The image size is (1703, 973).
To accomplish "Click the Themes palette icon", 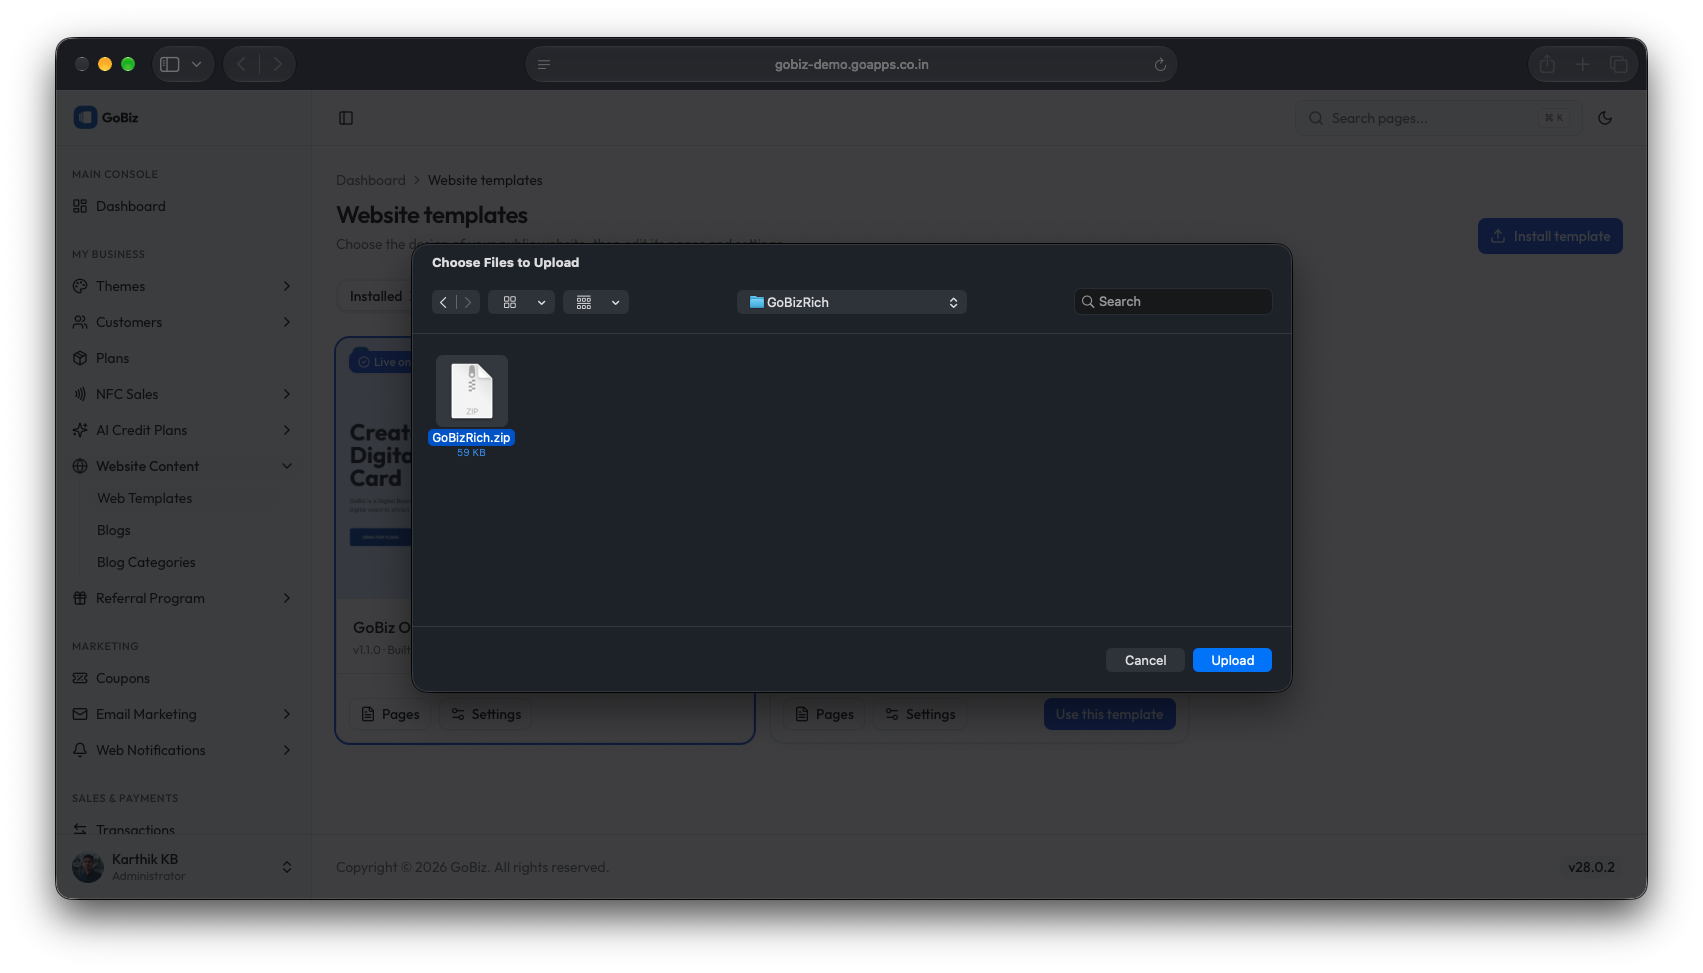I will click(x=80, y=286).
